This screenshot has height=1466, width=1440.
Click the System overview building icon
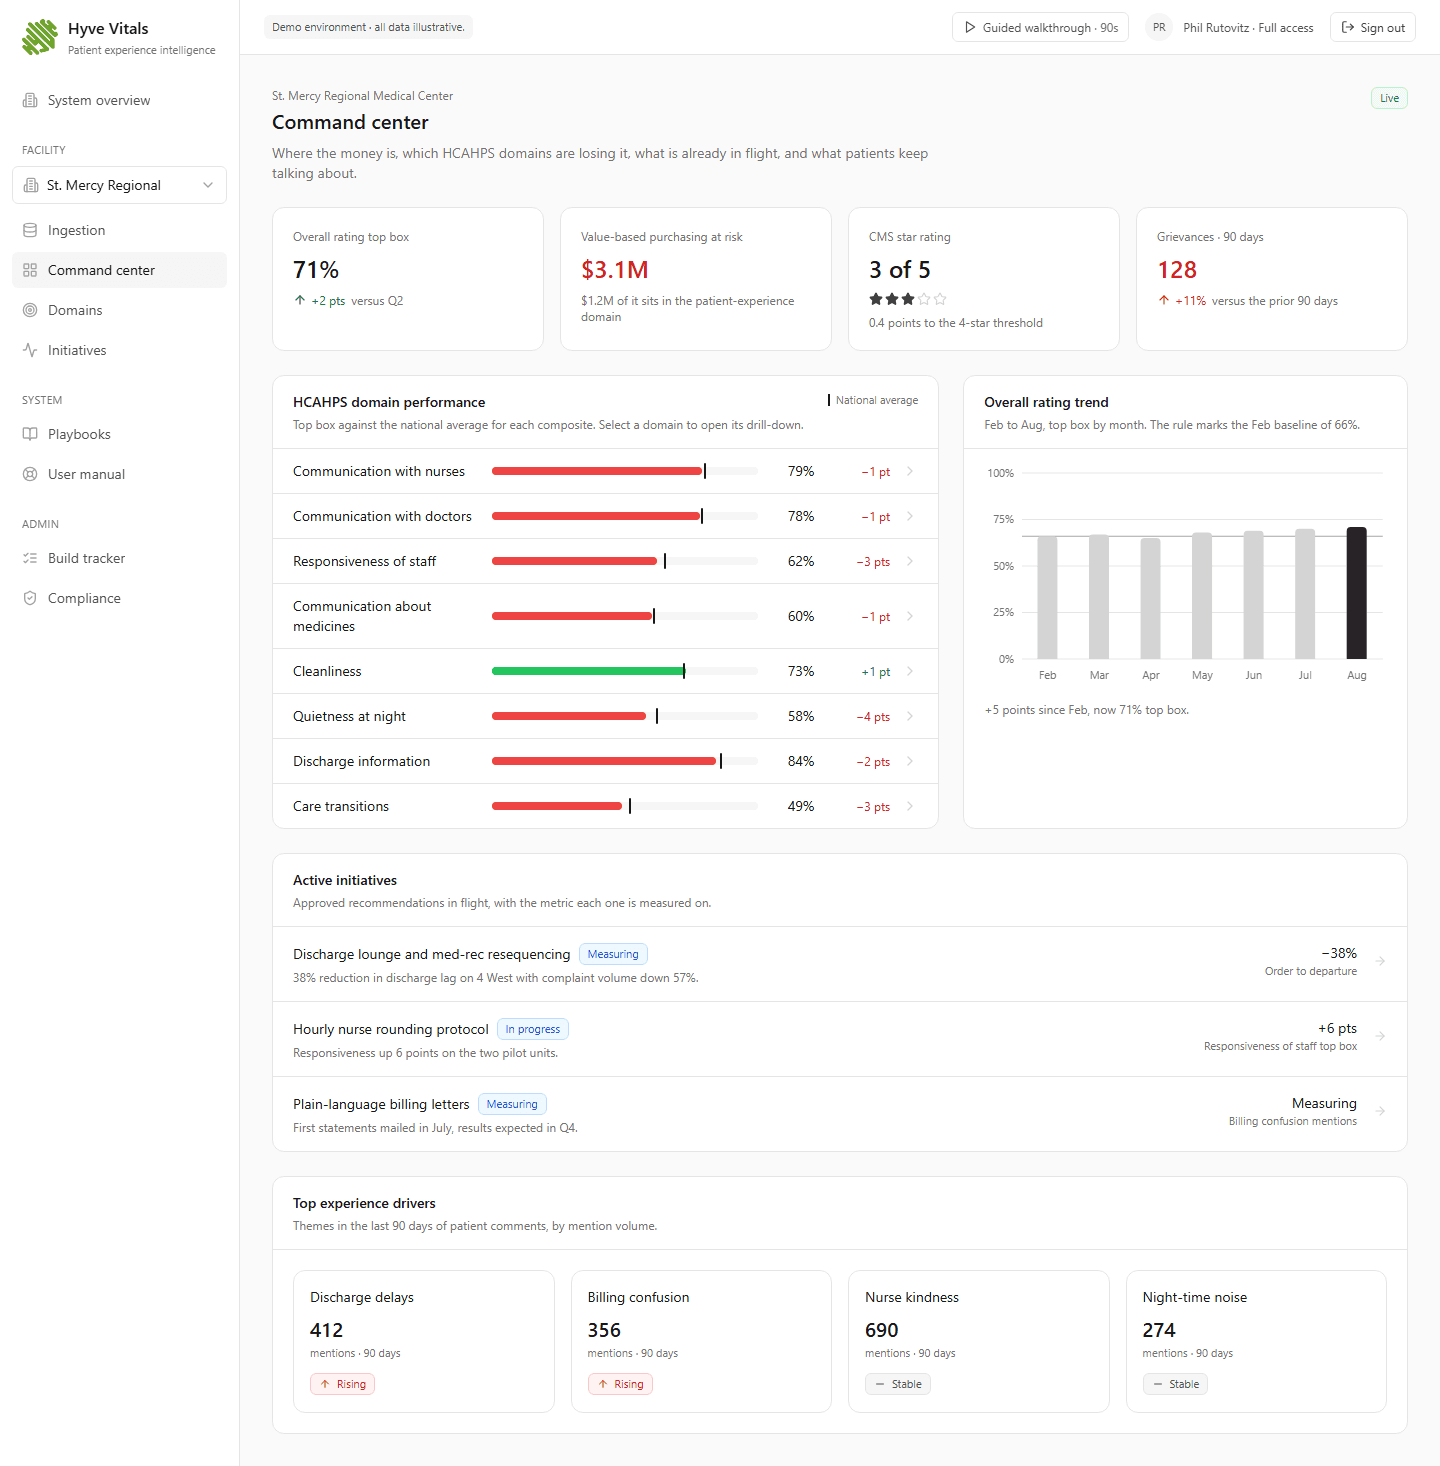click(30, 100)
